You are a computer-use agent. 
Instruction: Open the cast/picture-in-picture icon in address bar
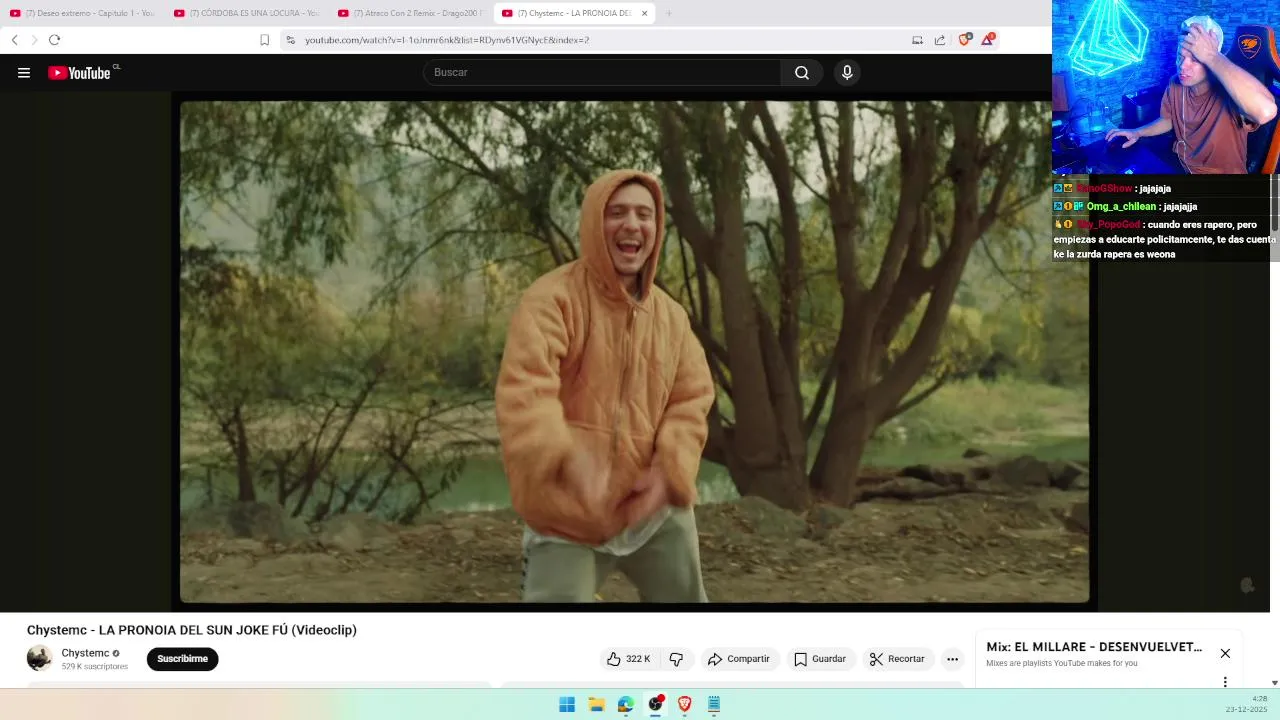[917, 40]
